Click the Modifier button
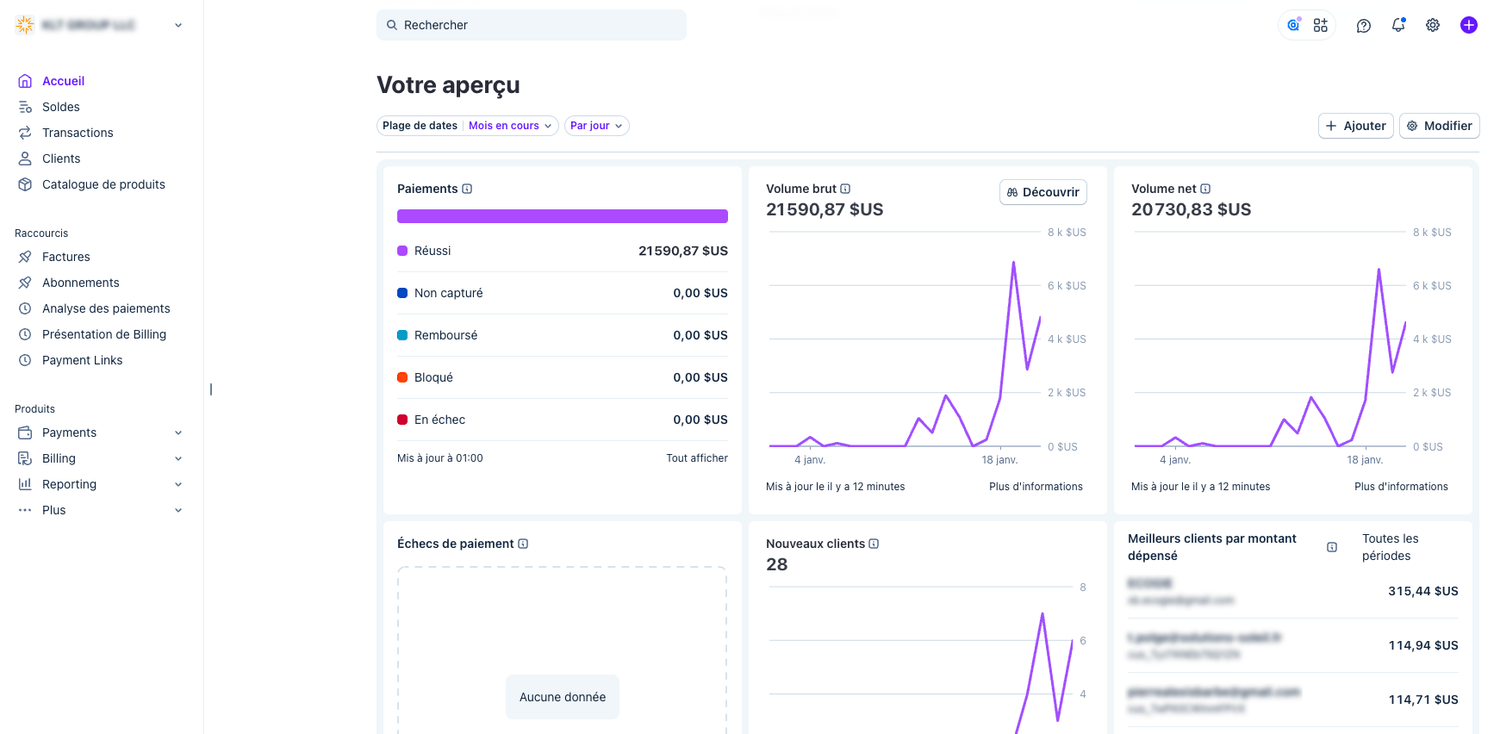Image resolution: width=1500 pixels, height=734 pixels. [1439, 126]
